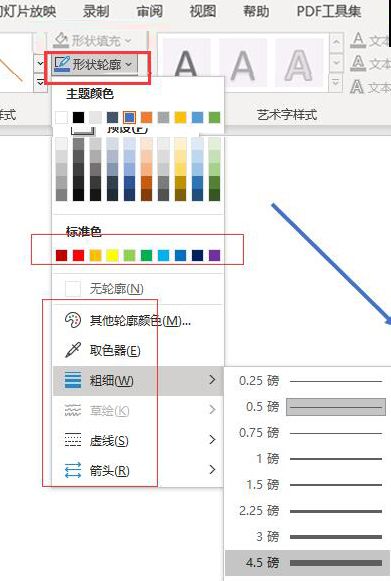Open the 审阅 ribbon tab

(149, 11)
